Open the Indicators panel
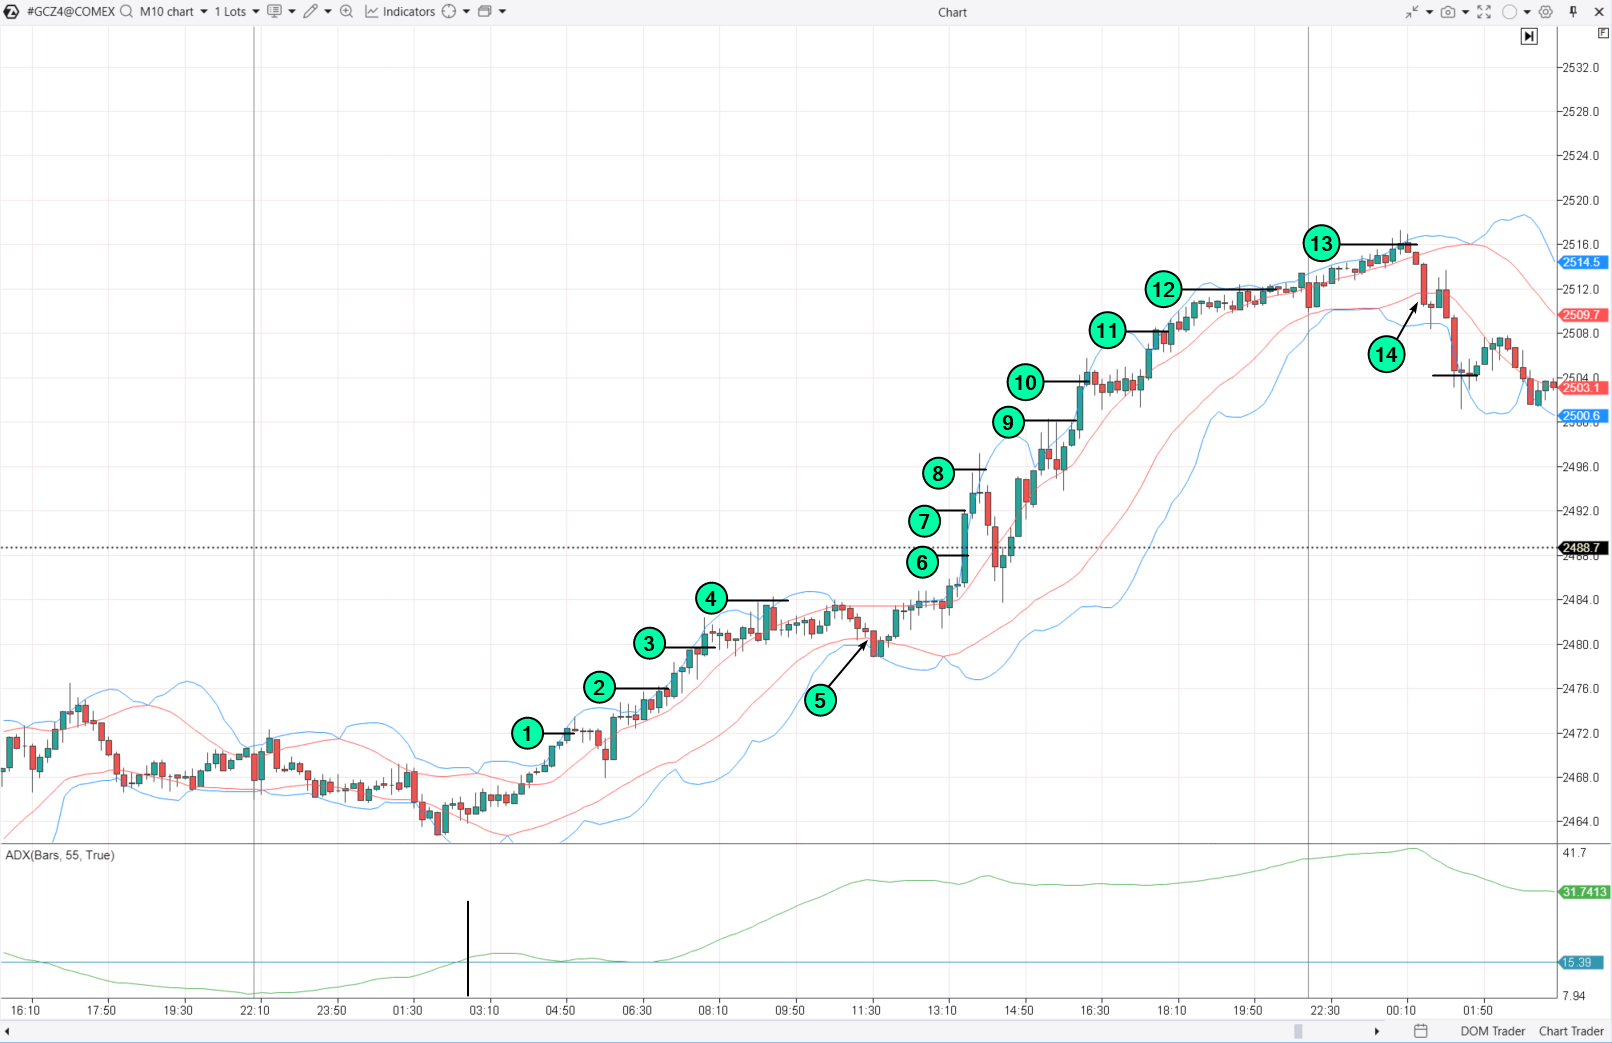Viewport: 1612px width, 1043px height. pyautogui.click(x=408, y=11)
